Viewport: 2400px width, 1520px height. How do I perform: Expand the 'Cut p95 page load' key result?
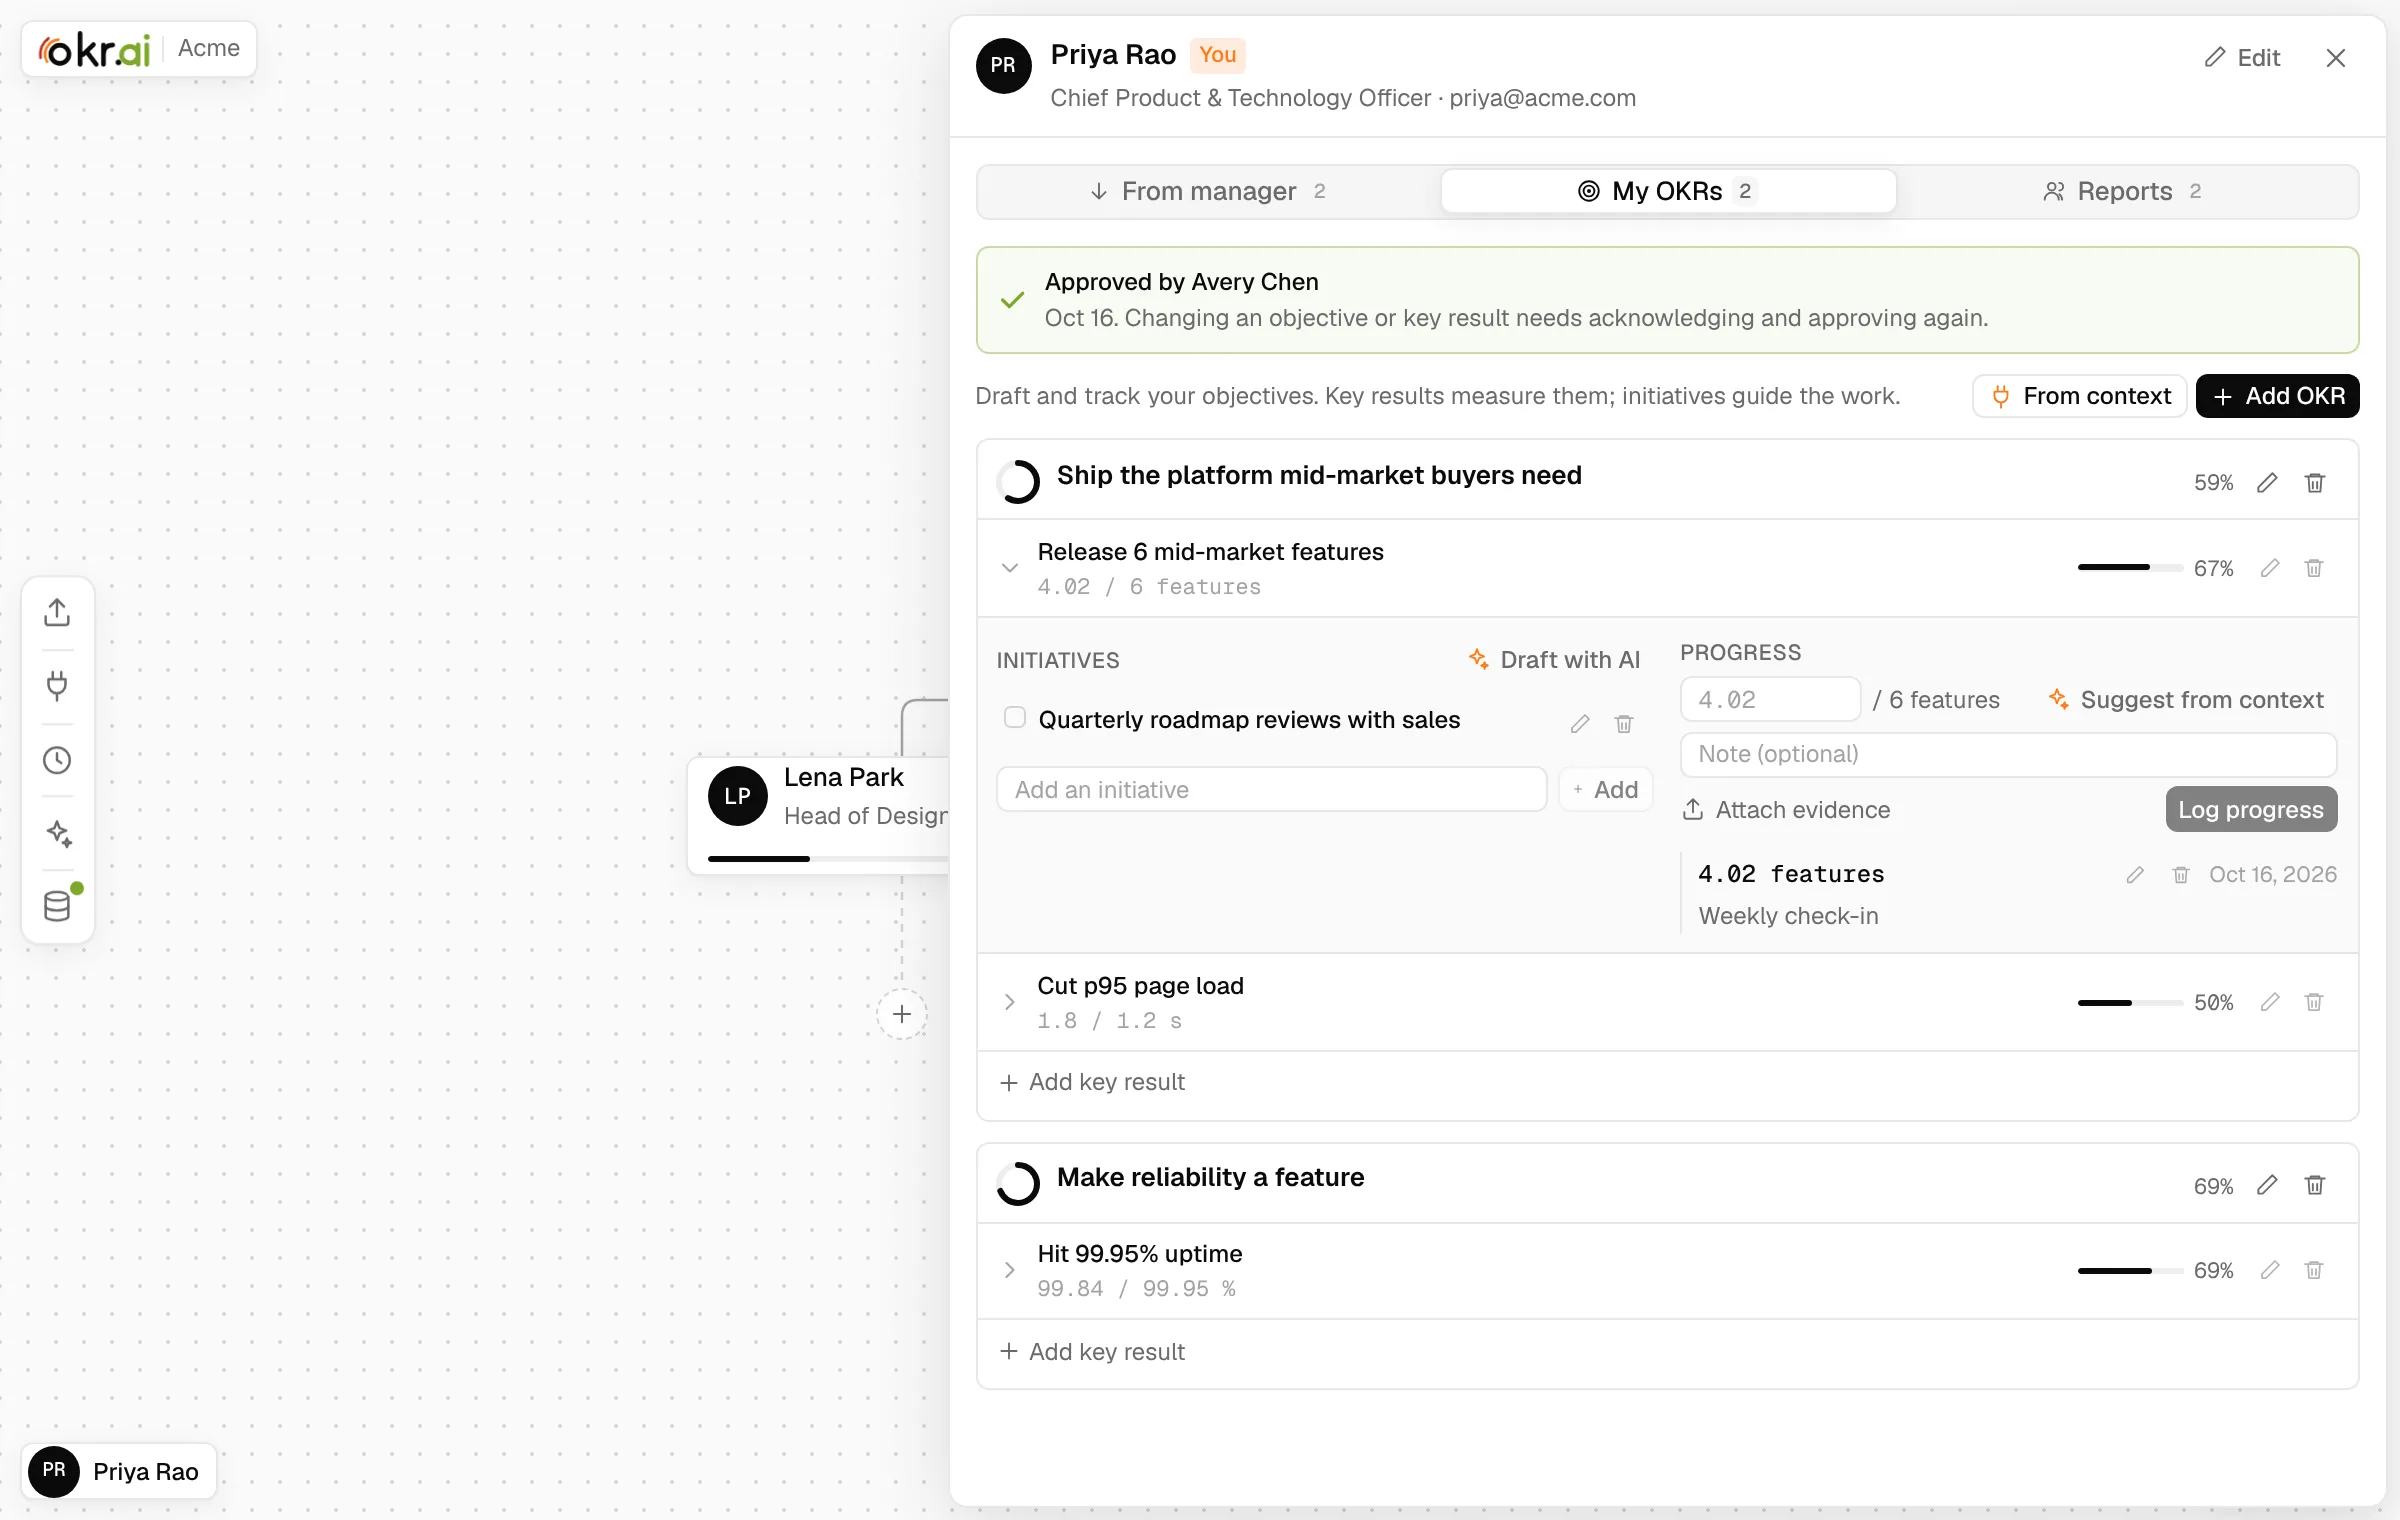pos(1009,1002)
